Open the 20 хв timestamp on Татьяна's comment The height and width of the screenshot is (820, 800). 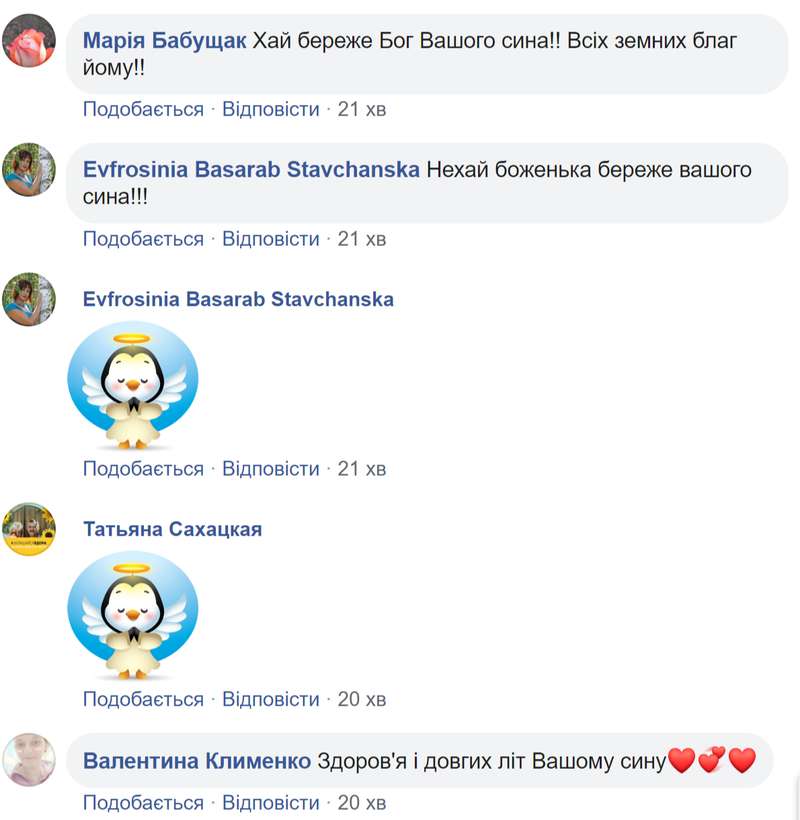(362, 699)
